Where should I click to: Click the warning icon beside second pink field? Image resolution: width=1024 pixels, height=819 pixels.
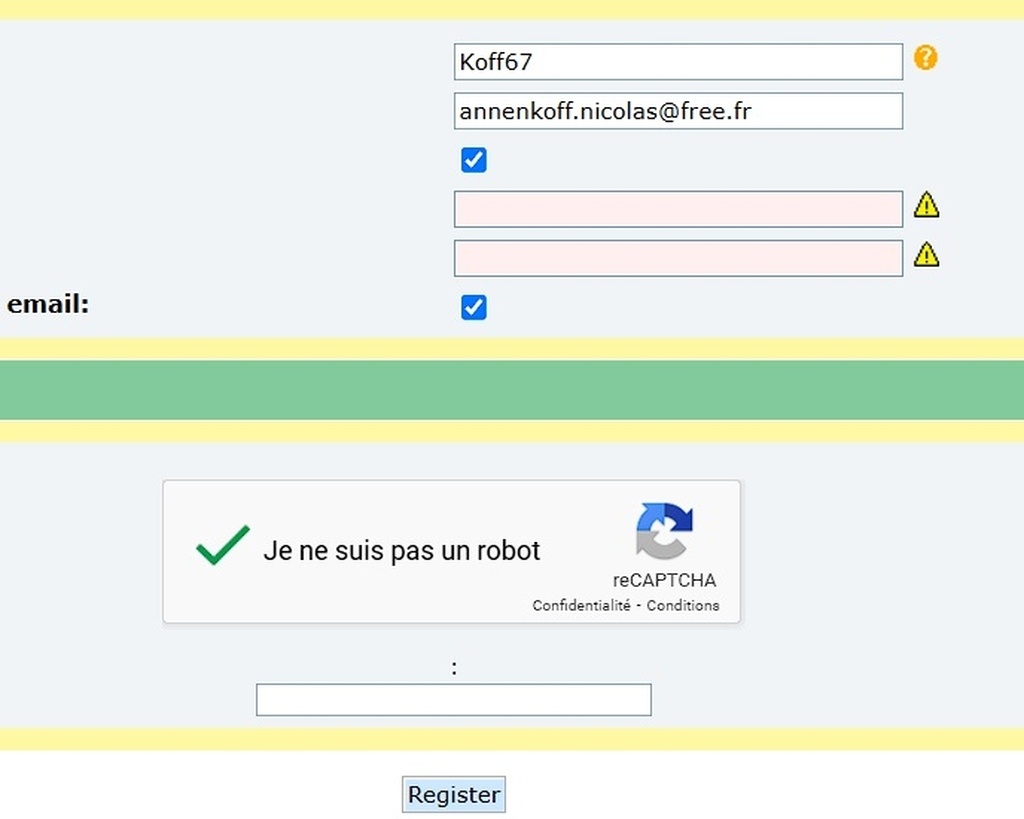(926, 254)
